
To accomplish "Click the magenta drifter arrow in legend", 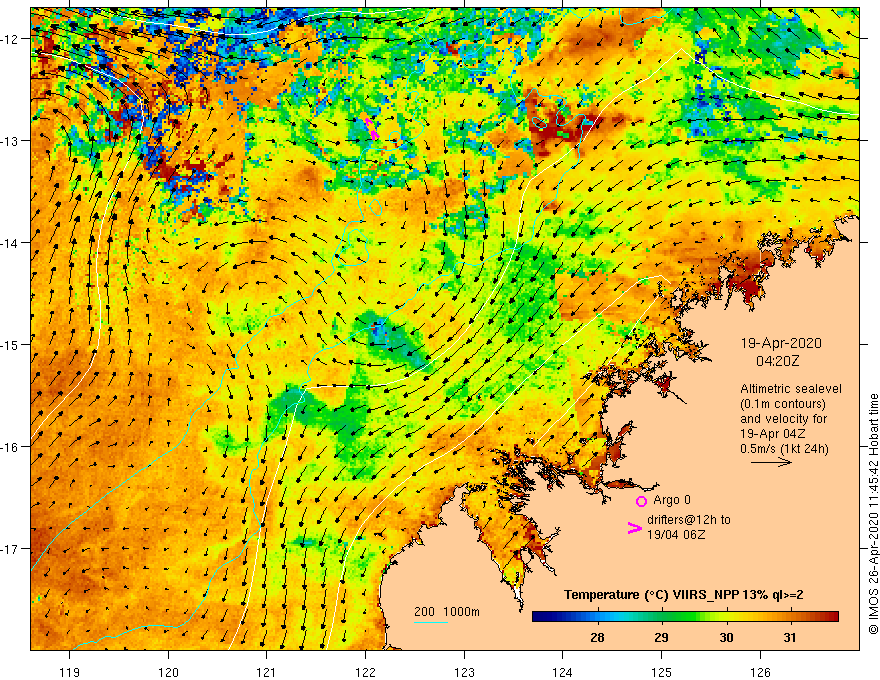I will coord(634,528).
